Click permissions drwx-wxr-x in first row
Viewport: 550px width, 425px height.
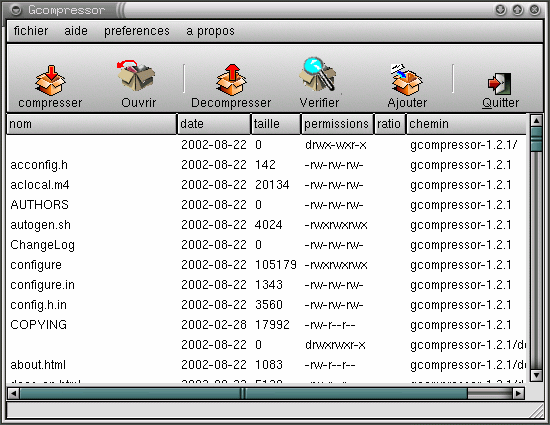point(336,145)
